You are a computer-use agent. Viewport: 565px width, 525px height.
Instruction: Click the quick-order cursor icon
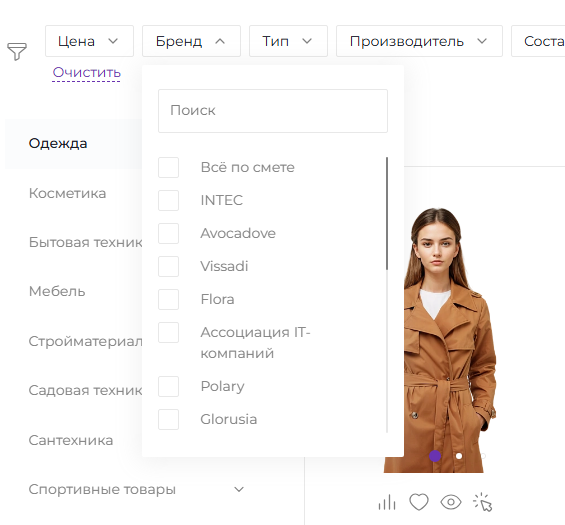(482, 502)
